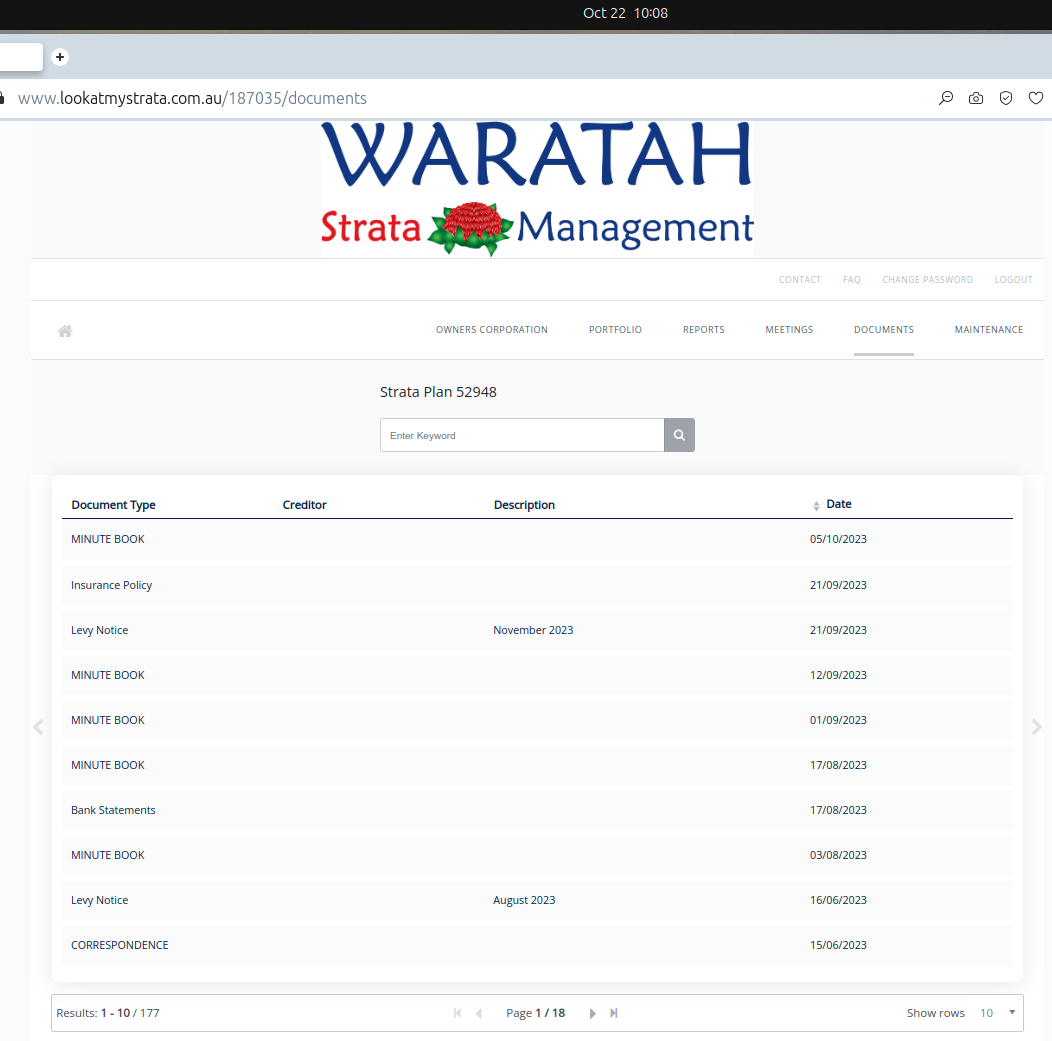This screenshot has height=1041, width=1052.
Task: Focus the Enter Keyword search field
Action: [522, 435]
